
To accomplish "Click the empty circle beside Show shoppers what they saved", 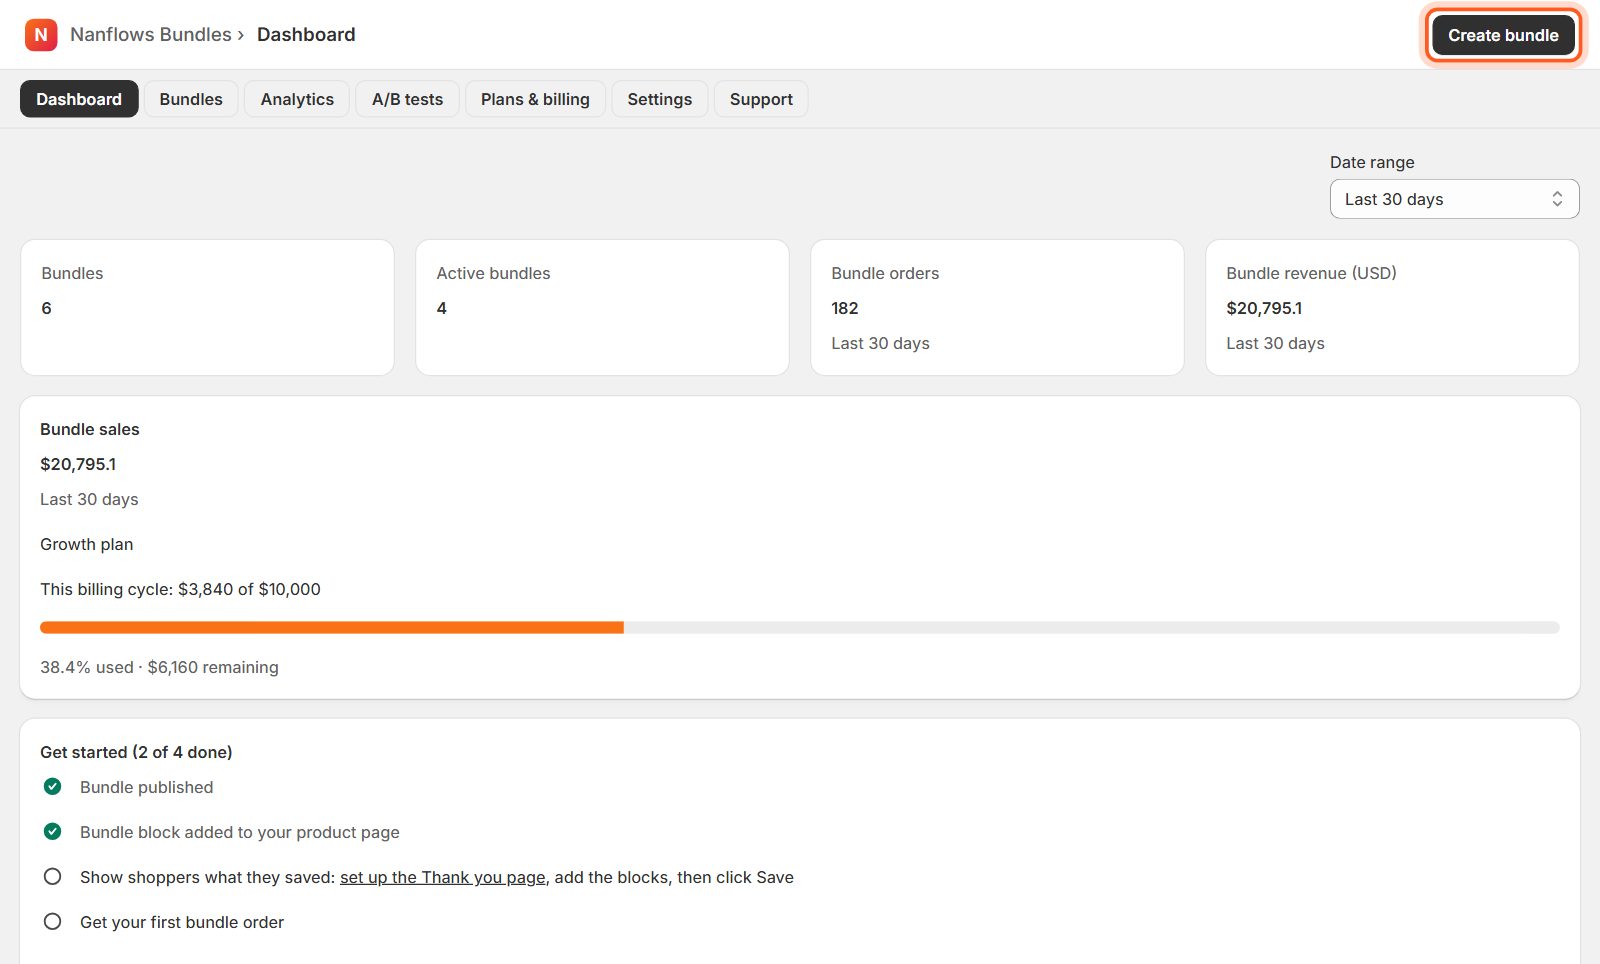I will point(53,877).
